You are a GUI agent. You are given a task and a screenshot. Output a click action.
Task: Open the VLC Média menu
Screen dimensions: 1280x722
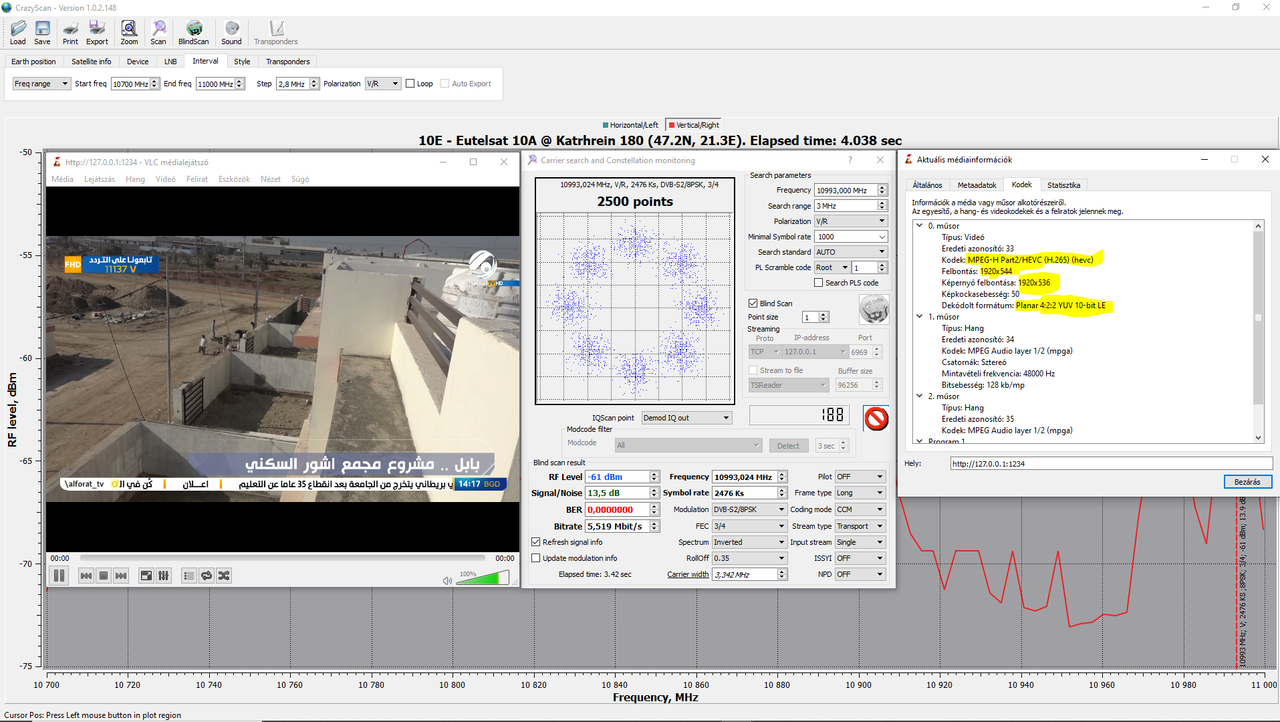tap(62, 179)
